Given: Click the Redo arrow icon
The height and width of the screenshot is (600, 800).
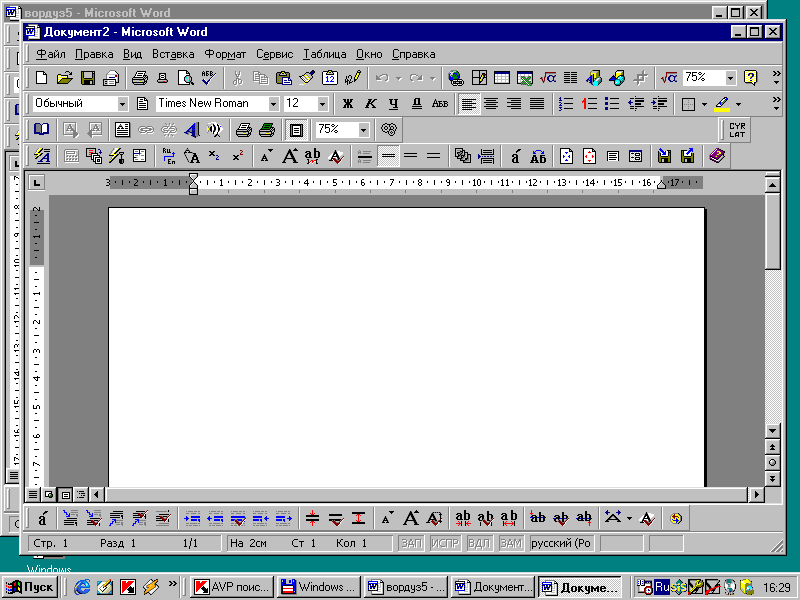Looking at the screenshot, I should pyautogui.click(x=416, y=78).
